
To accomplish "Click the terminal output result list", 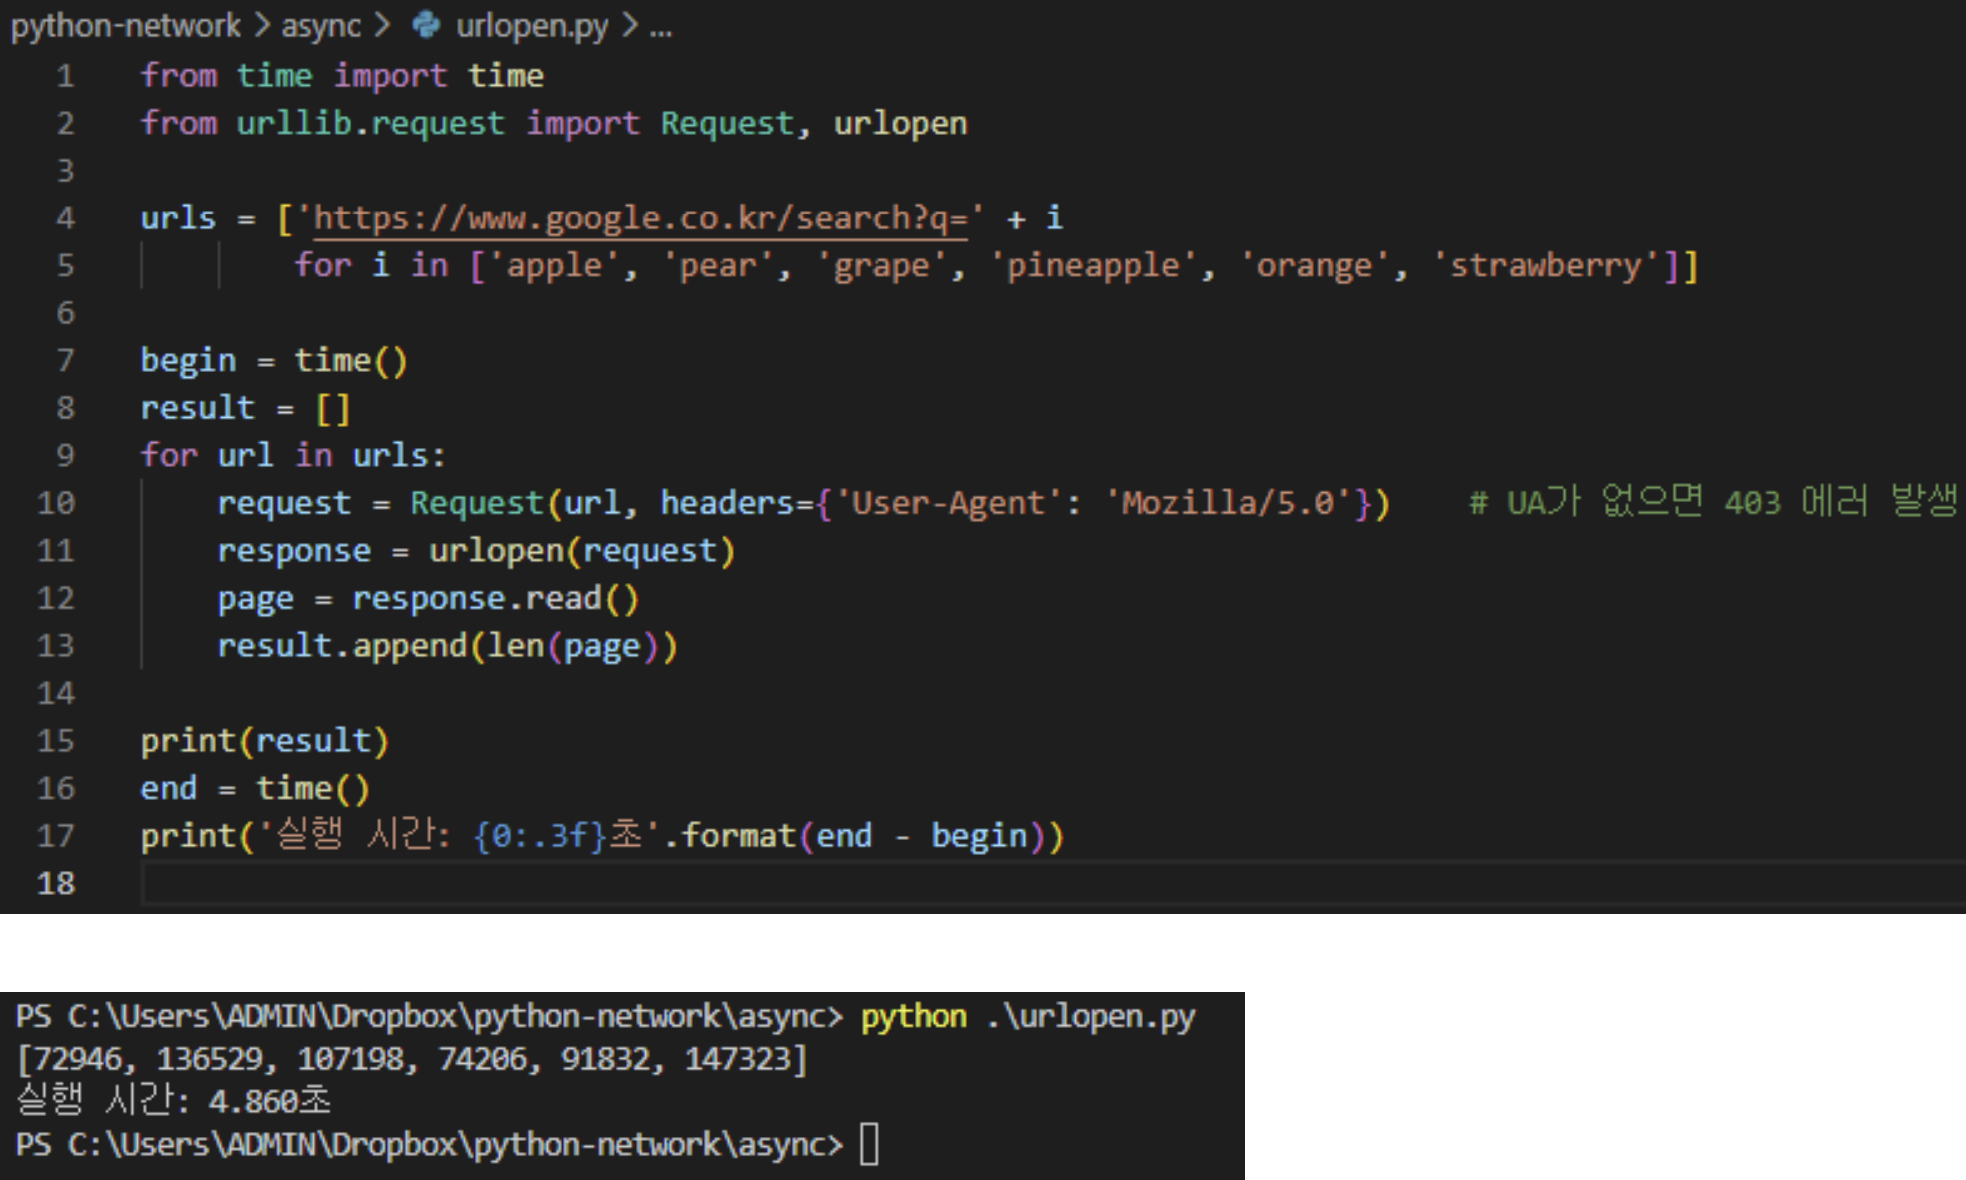I will [412, 1059].
